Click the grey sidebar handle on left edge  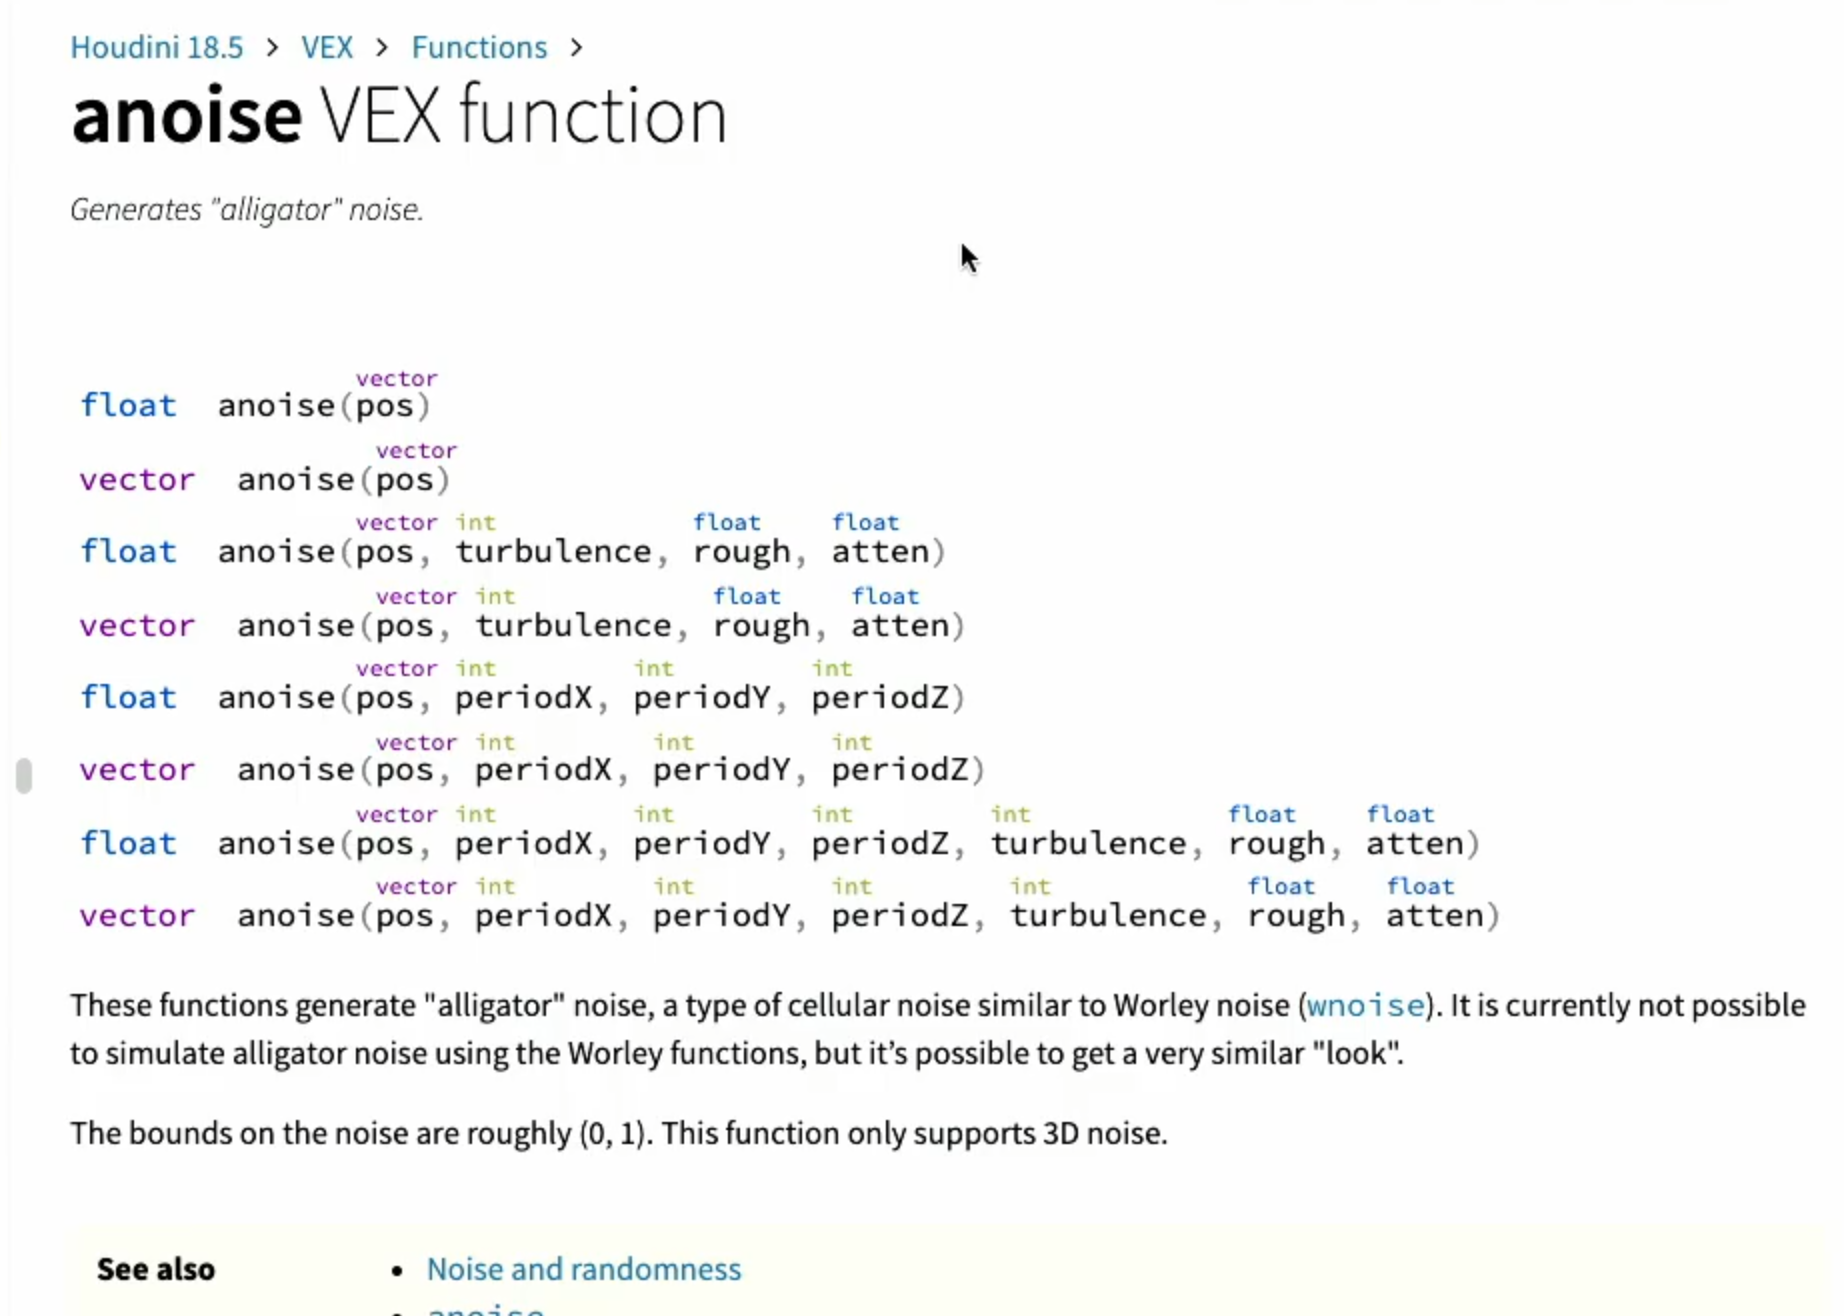pyautogui.click(x=24, y=775)
